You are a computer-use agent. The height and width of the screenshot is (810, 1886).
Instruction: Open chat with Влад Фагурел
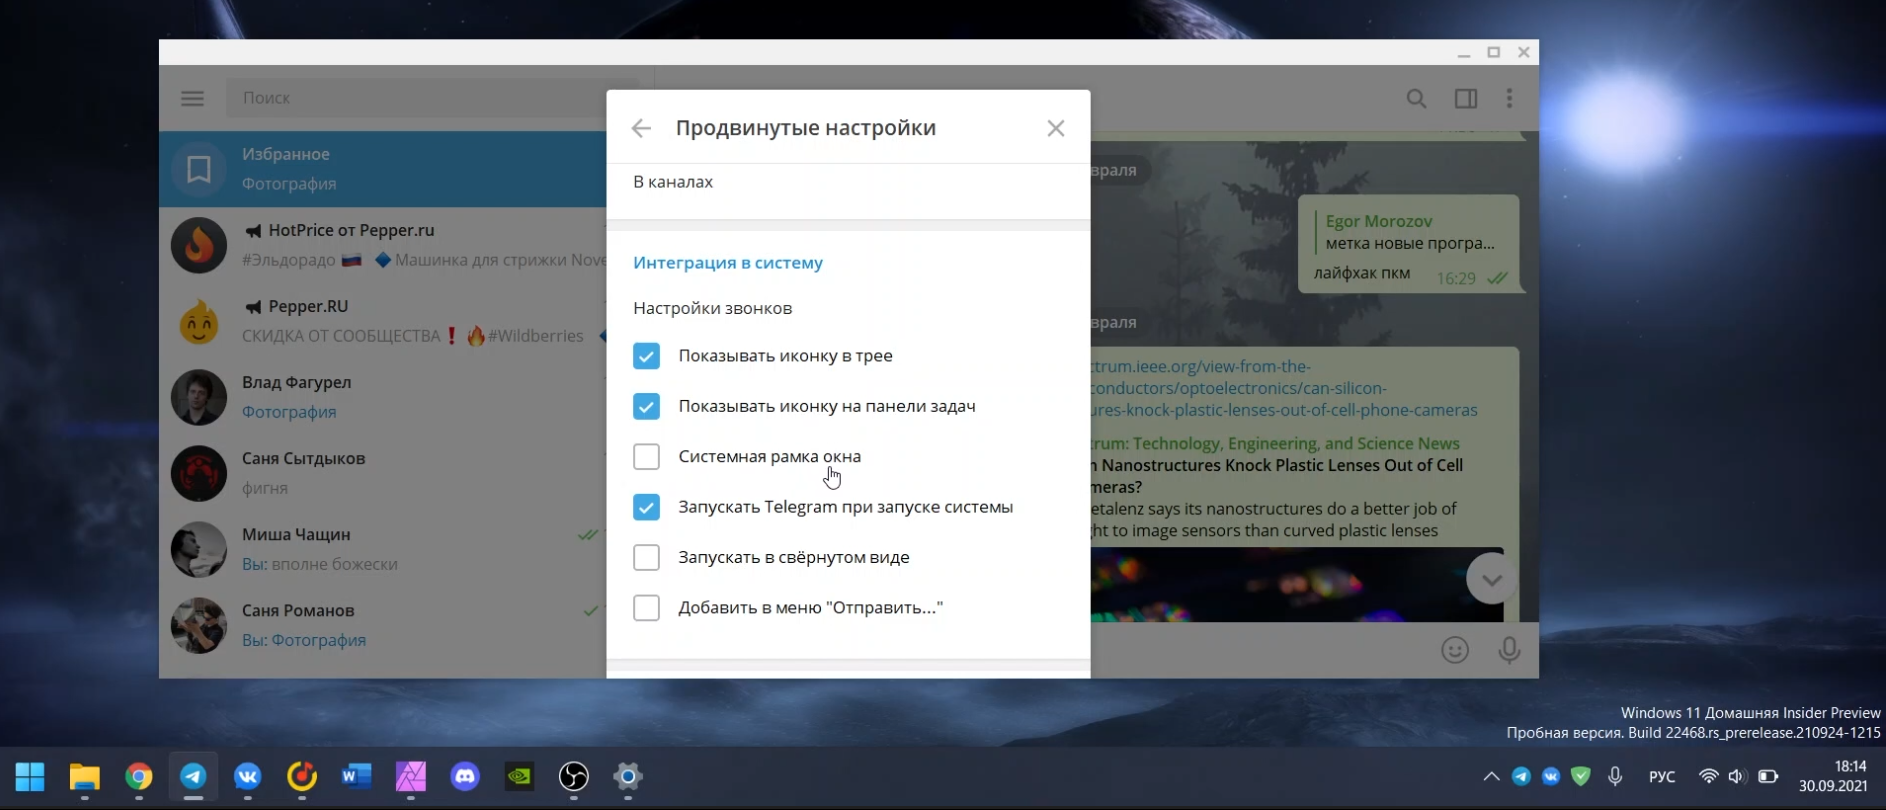(382, 397)
